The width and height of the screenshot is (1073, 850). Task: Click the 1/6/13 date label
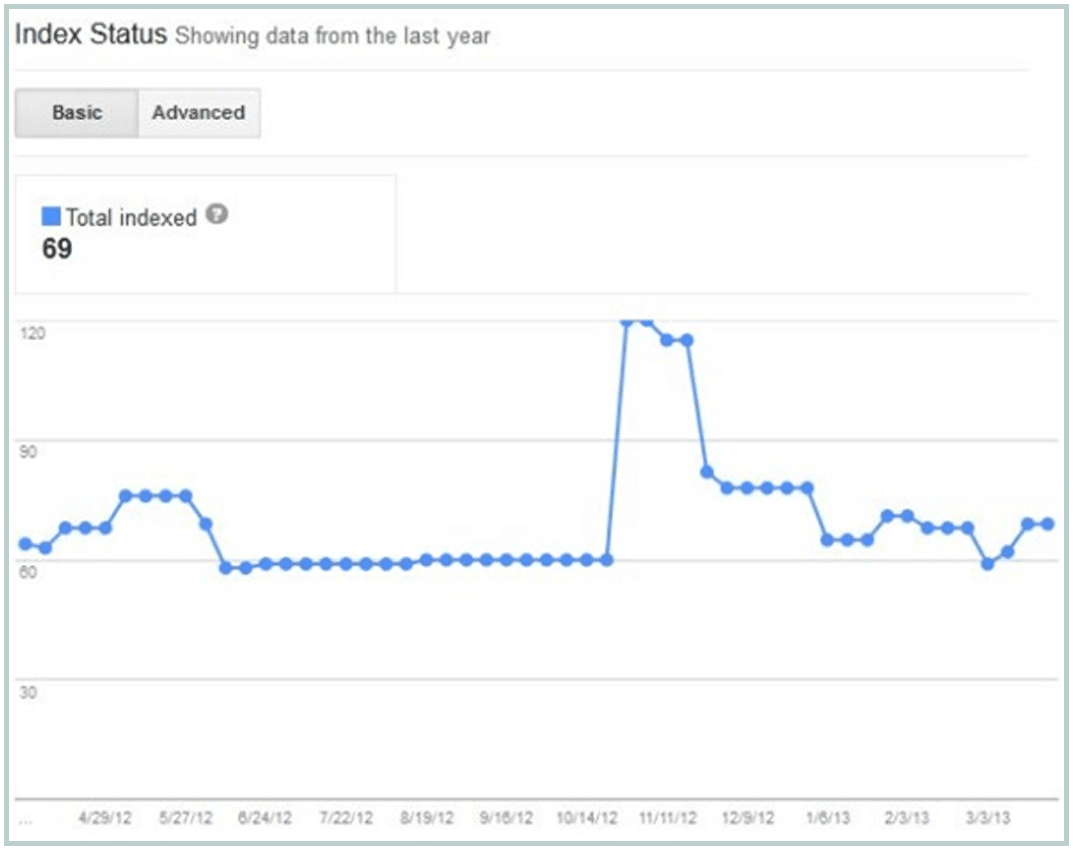827,818
